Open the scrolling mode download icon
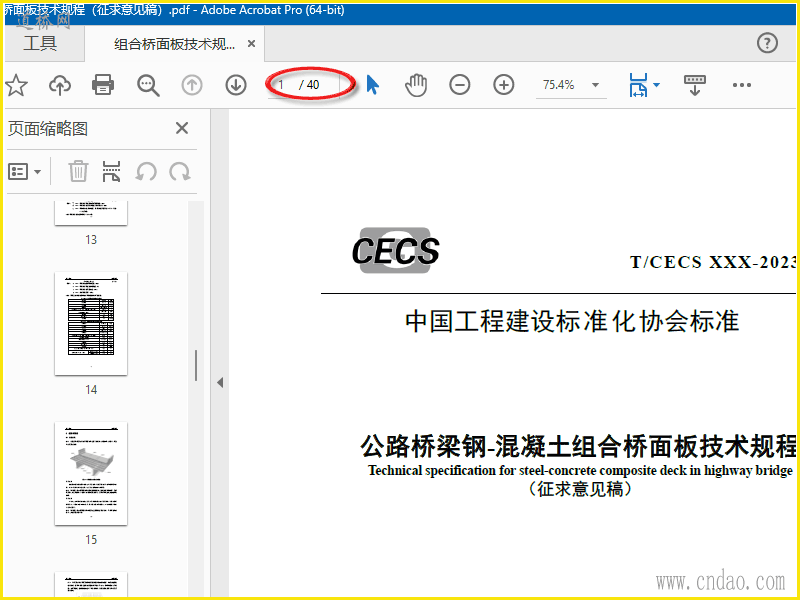The width and height of the screenshot is (800, 600). pyautogui.click(x=694, y=85)
